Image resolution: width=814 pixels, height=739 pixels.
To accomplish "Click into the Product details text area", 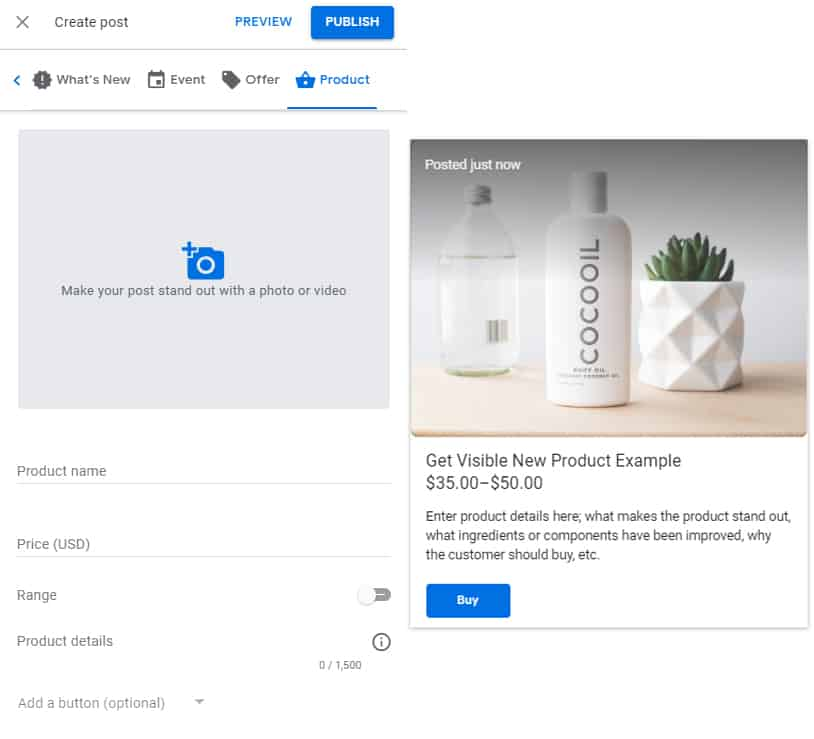I will click(x=189, y=641).
